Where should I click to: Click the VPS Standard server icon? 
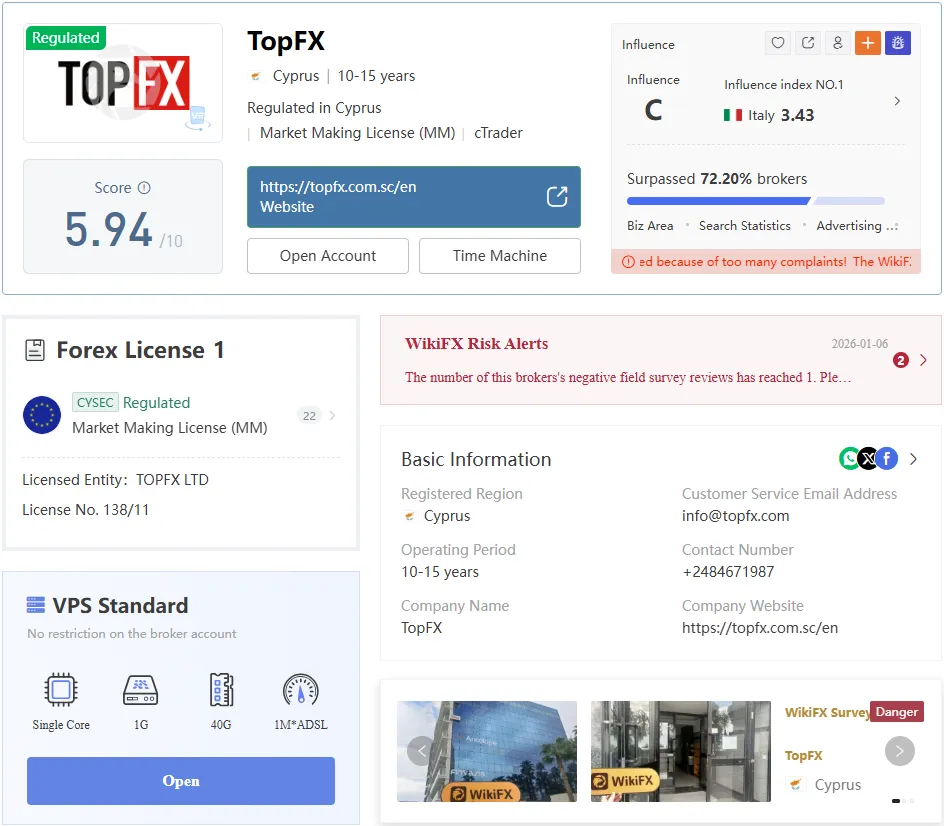(x=36, y=605)
